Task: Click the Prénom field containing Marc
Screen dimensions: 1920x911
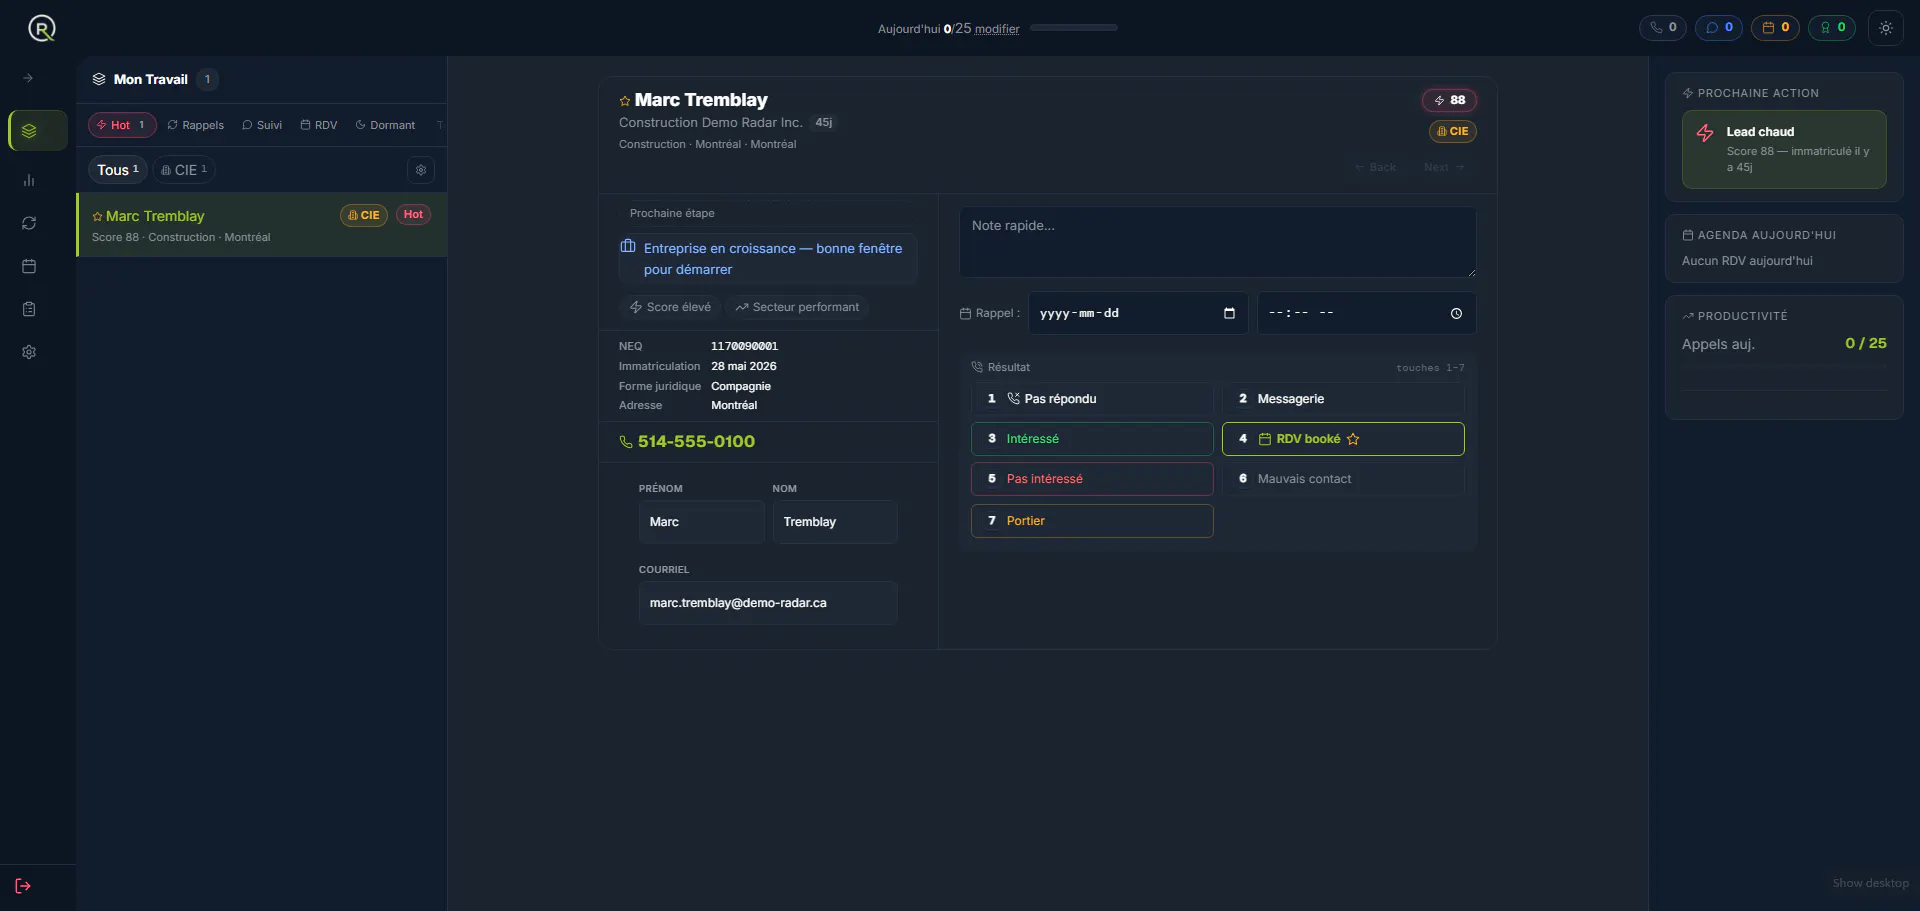Action: pyautogui.click(x=702, y=522)
